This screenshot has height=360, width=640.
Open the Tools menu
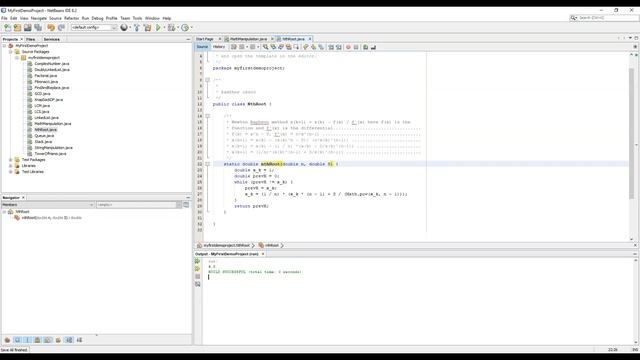[x=137, y=18]
